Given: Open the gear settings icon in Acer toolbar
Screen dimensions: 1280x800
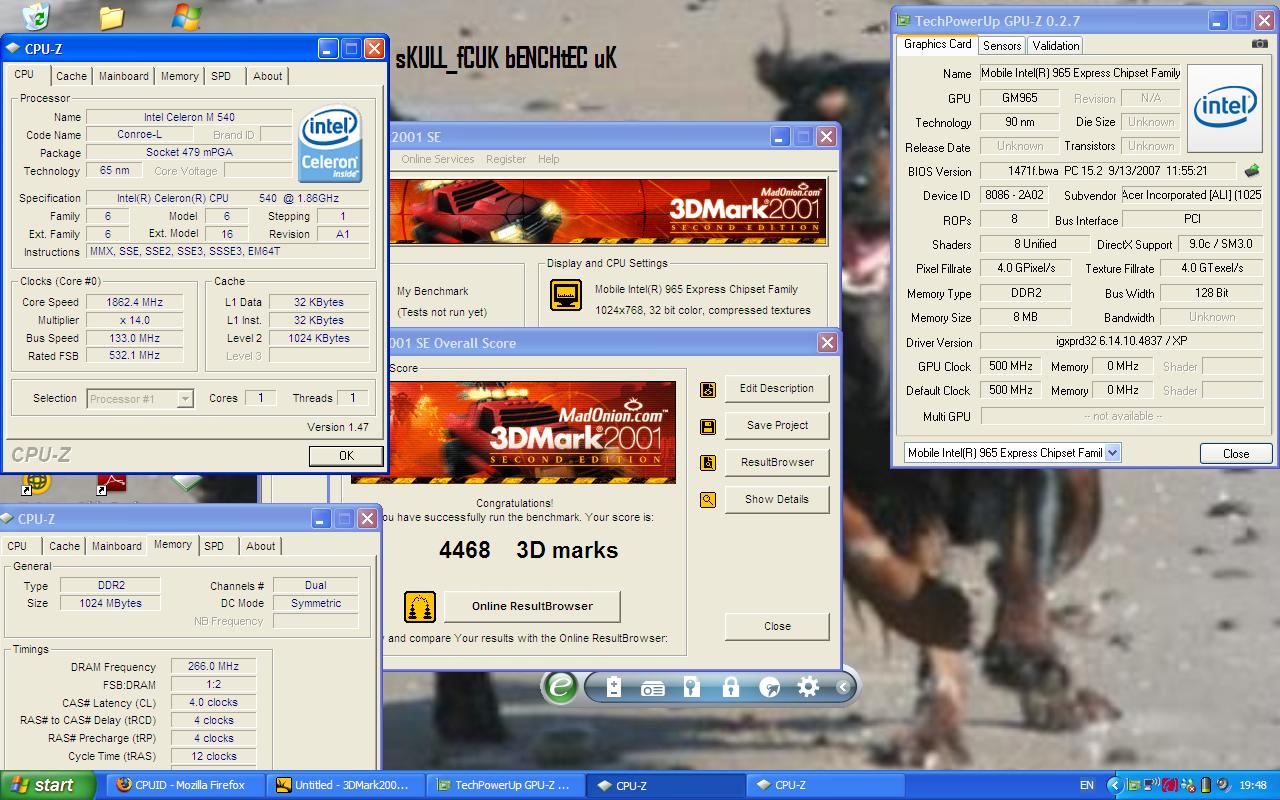Looking at the screenshot, I should click(809, 687).
